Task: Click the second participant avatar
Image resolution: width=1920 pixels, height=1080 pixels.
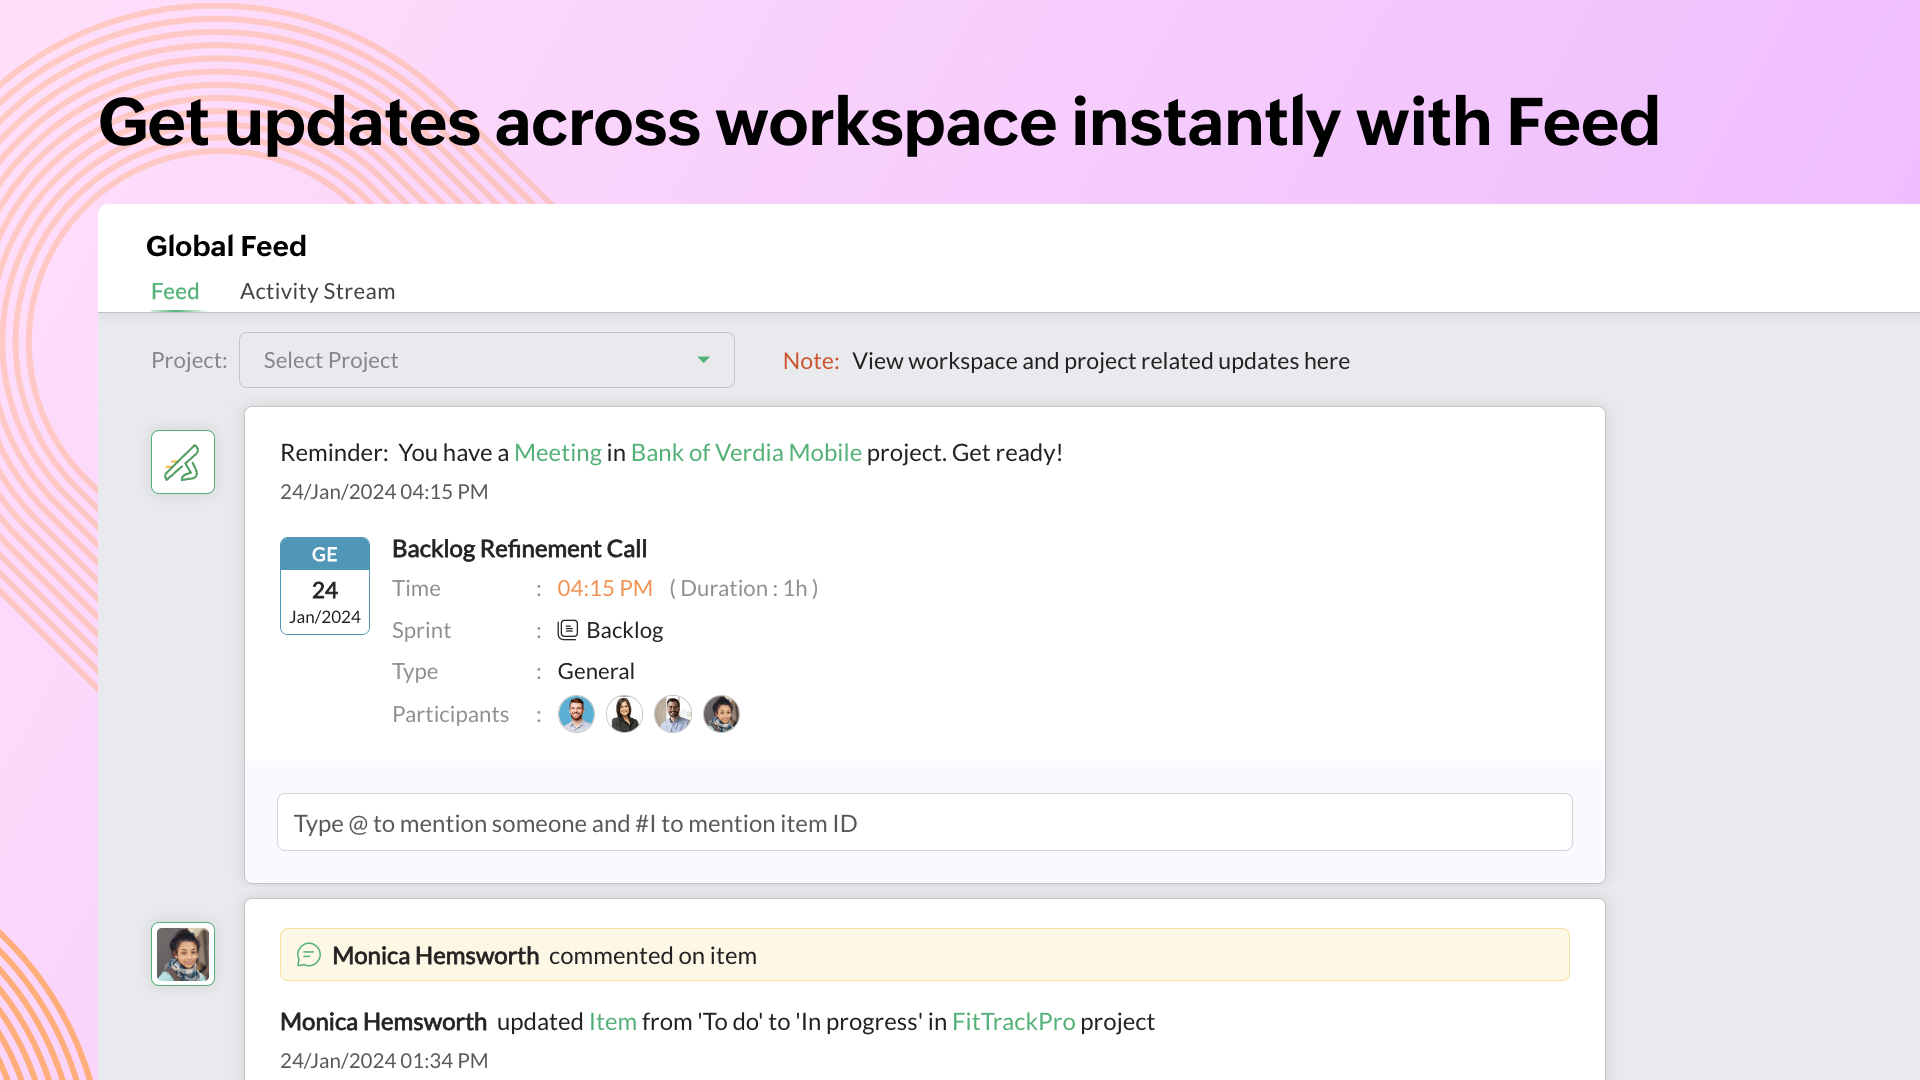Action: pyautogui.click(x=624, y=714)
